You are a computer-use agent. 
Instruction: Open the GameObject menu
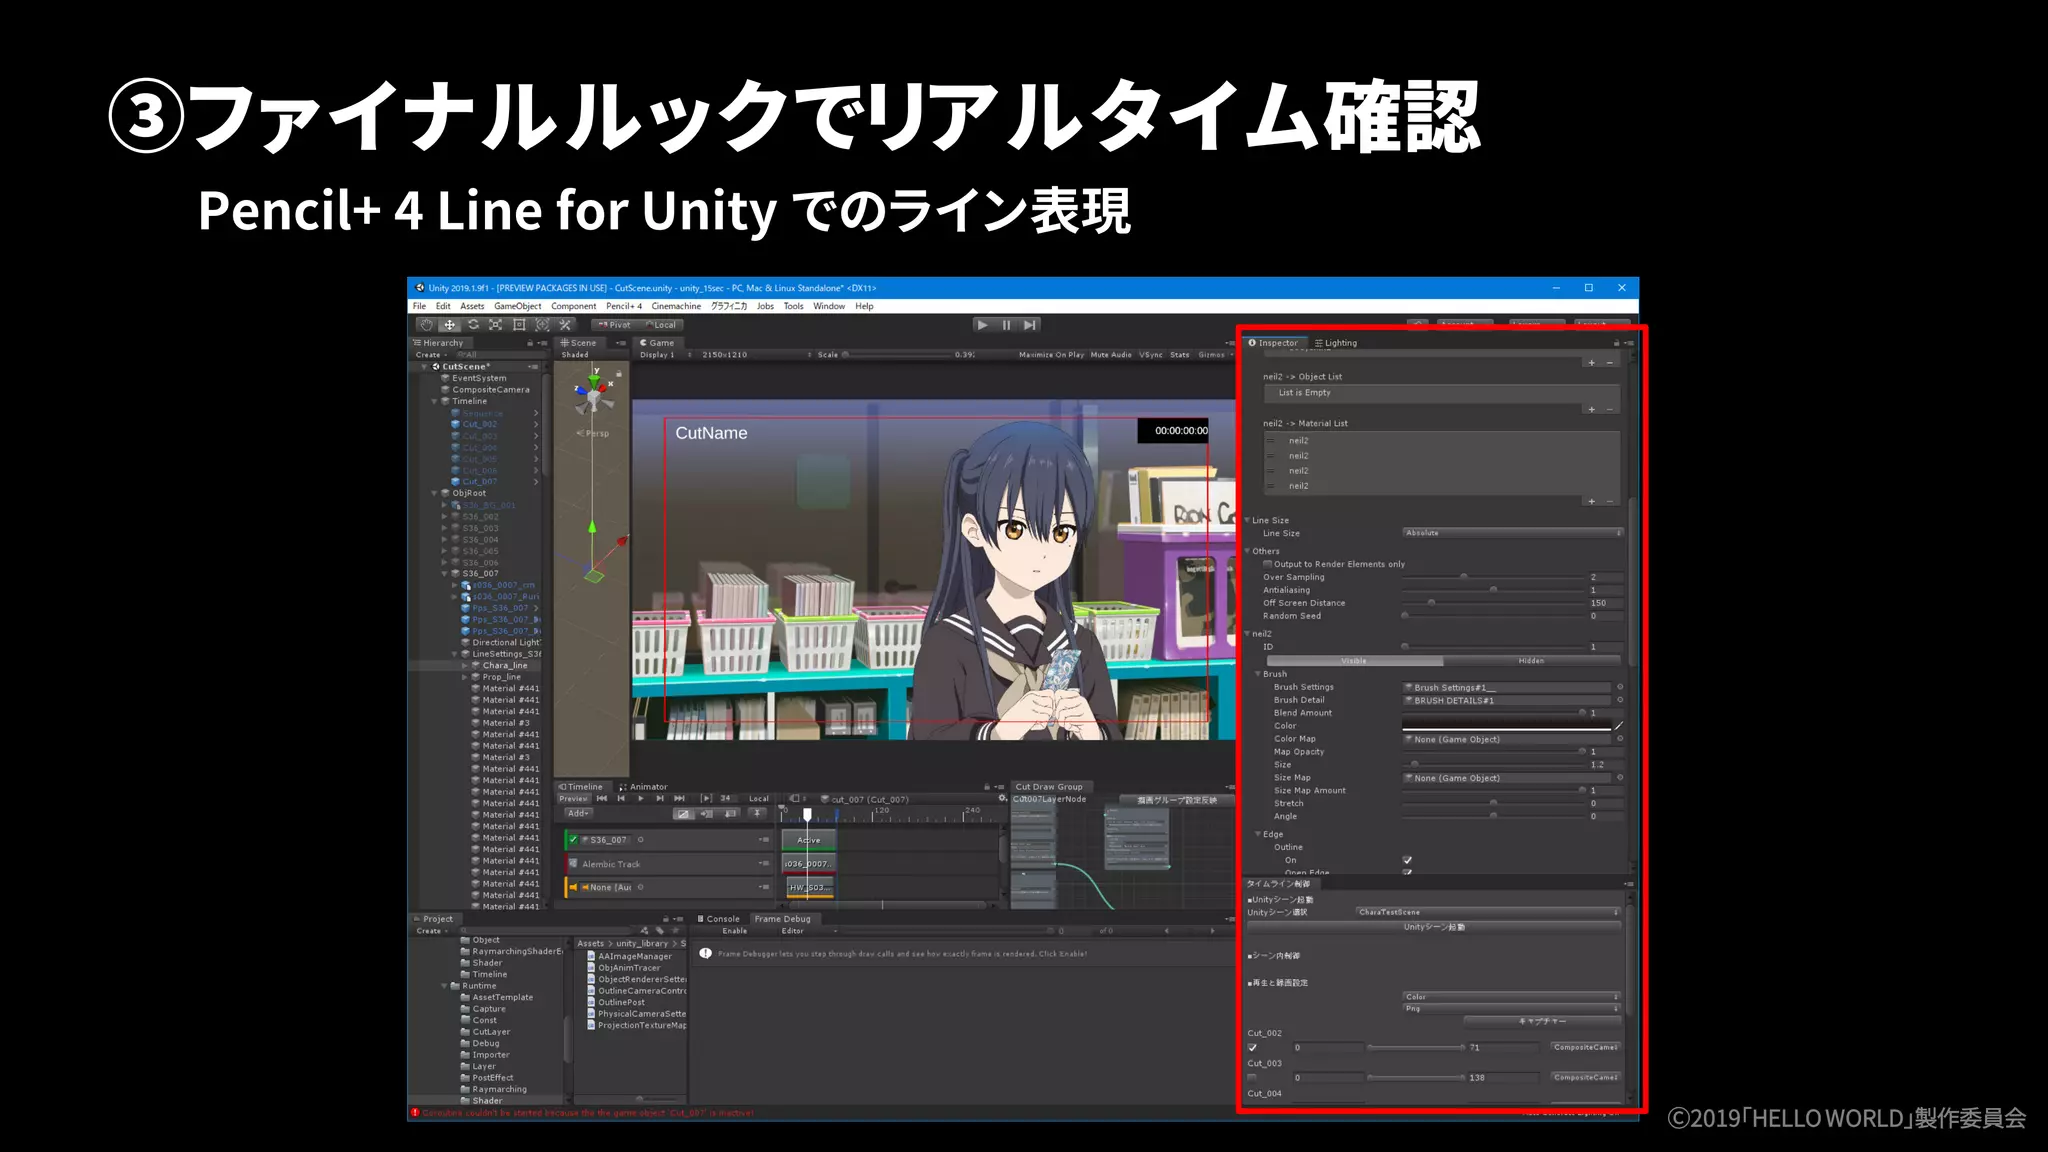pyautogui.click(x=518, y=306)
